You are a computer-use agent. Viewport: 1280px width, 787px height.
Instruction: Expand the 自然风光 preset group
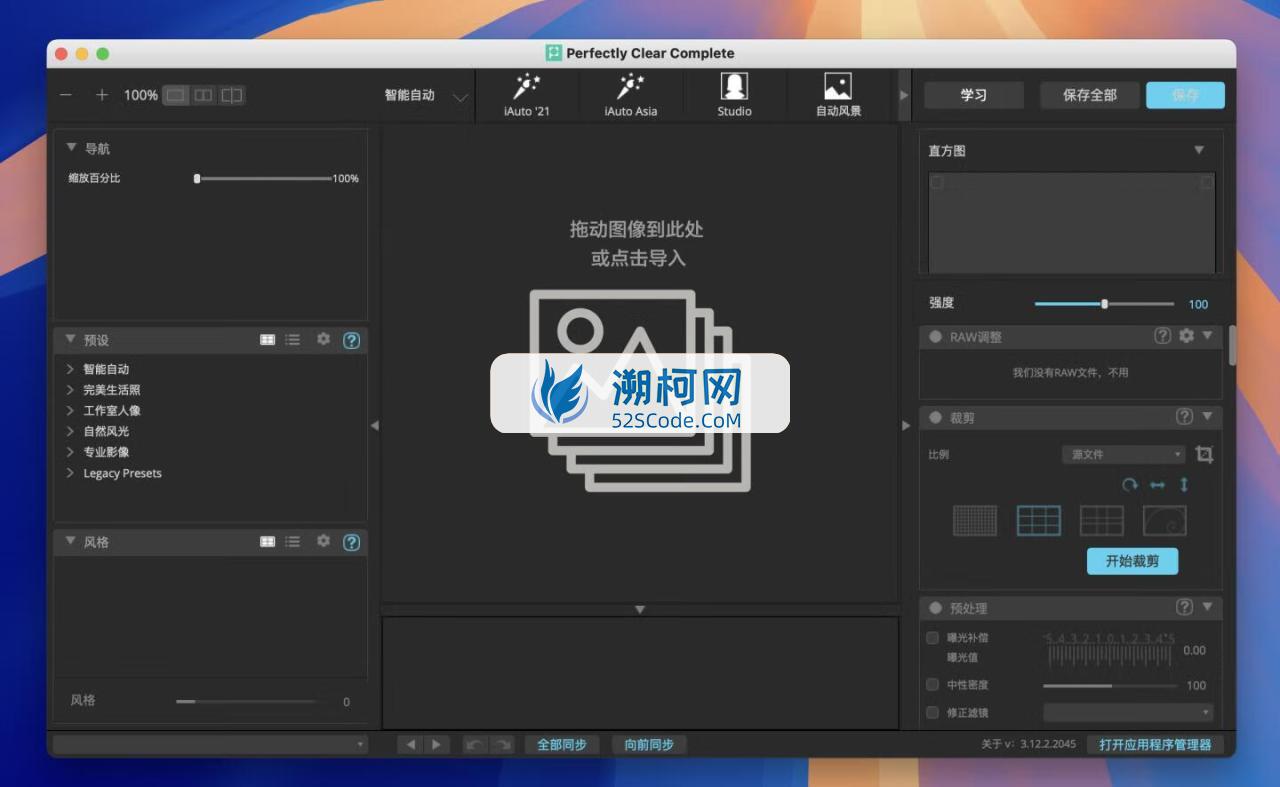click(71, 431)
